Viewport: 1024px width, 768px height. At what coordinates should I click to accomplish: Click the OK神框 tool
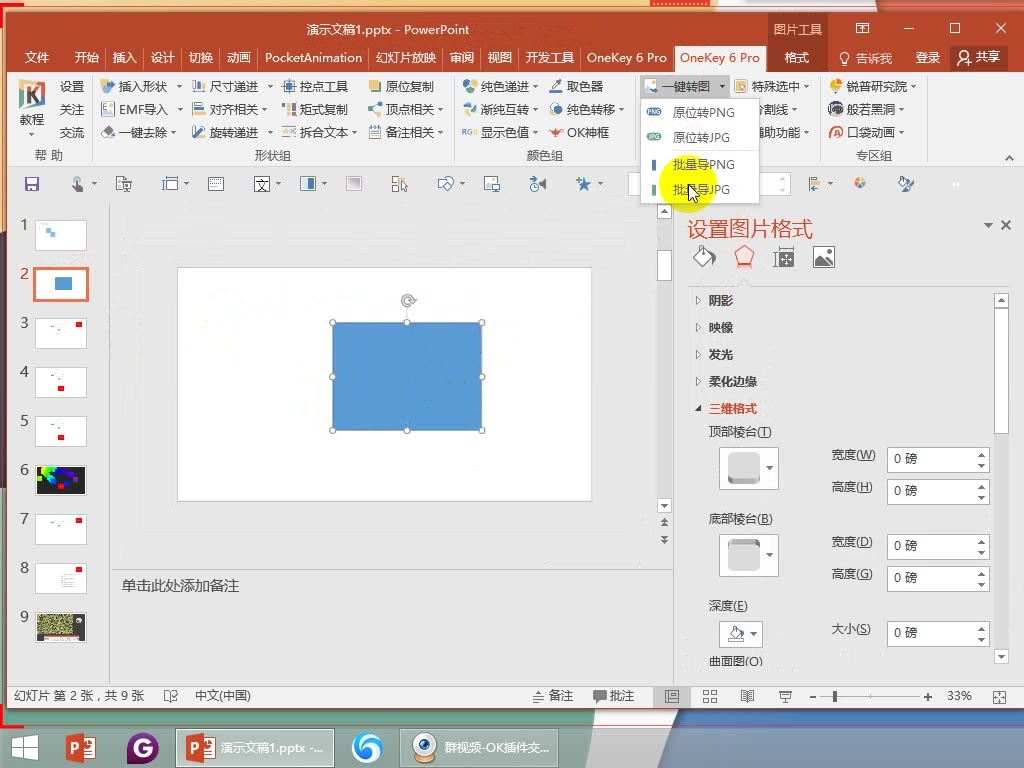579,133
